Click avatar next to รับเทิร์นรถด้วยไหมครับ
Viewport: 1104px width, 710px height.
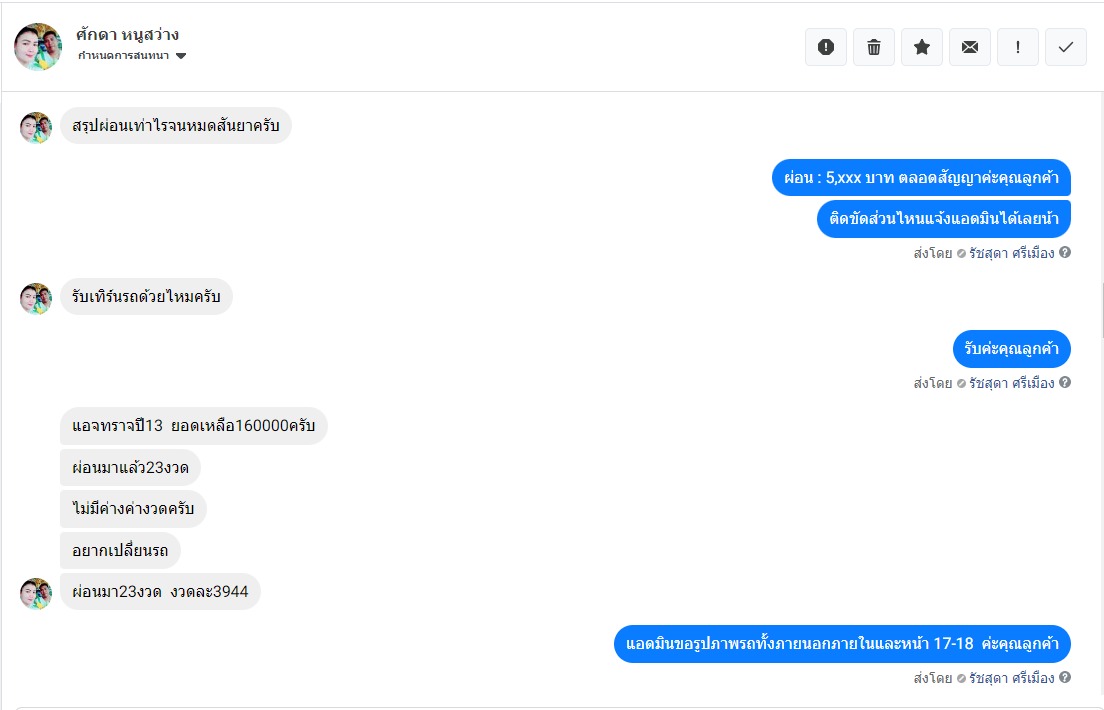point(36,298)
